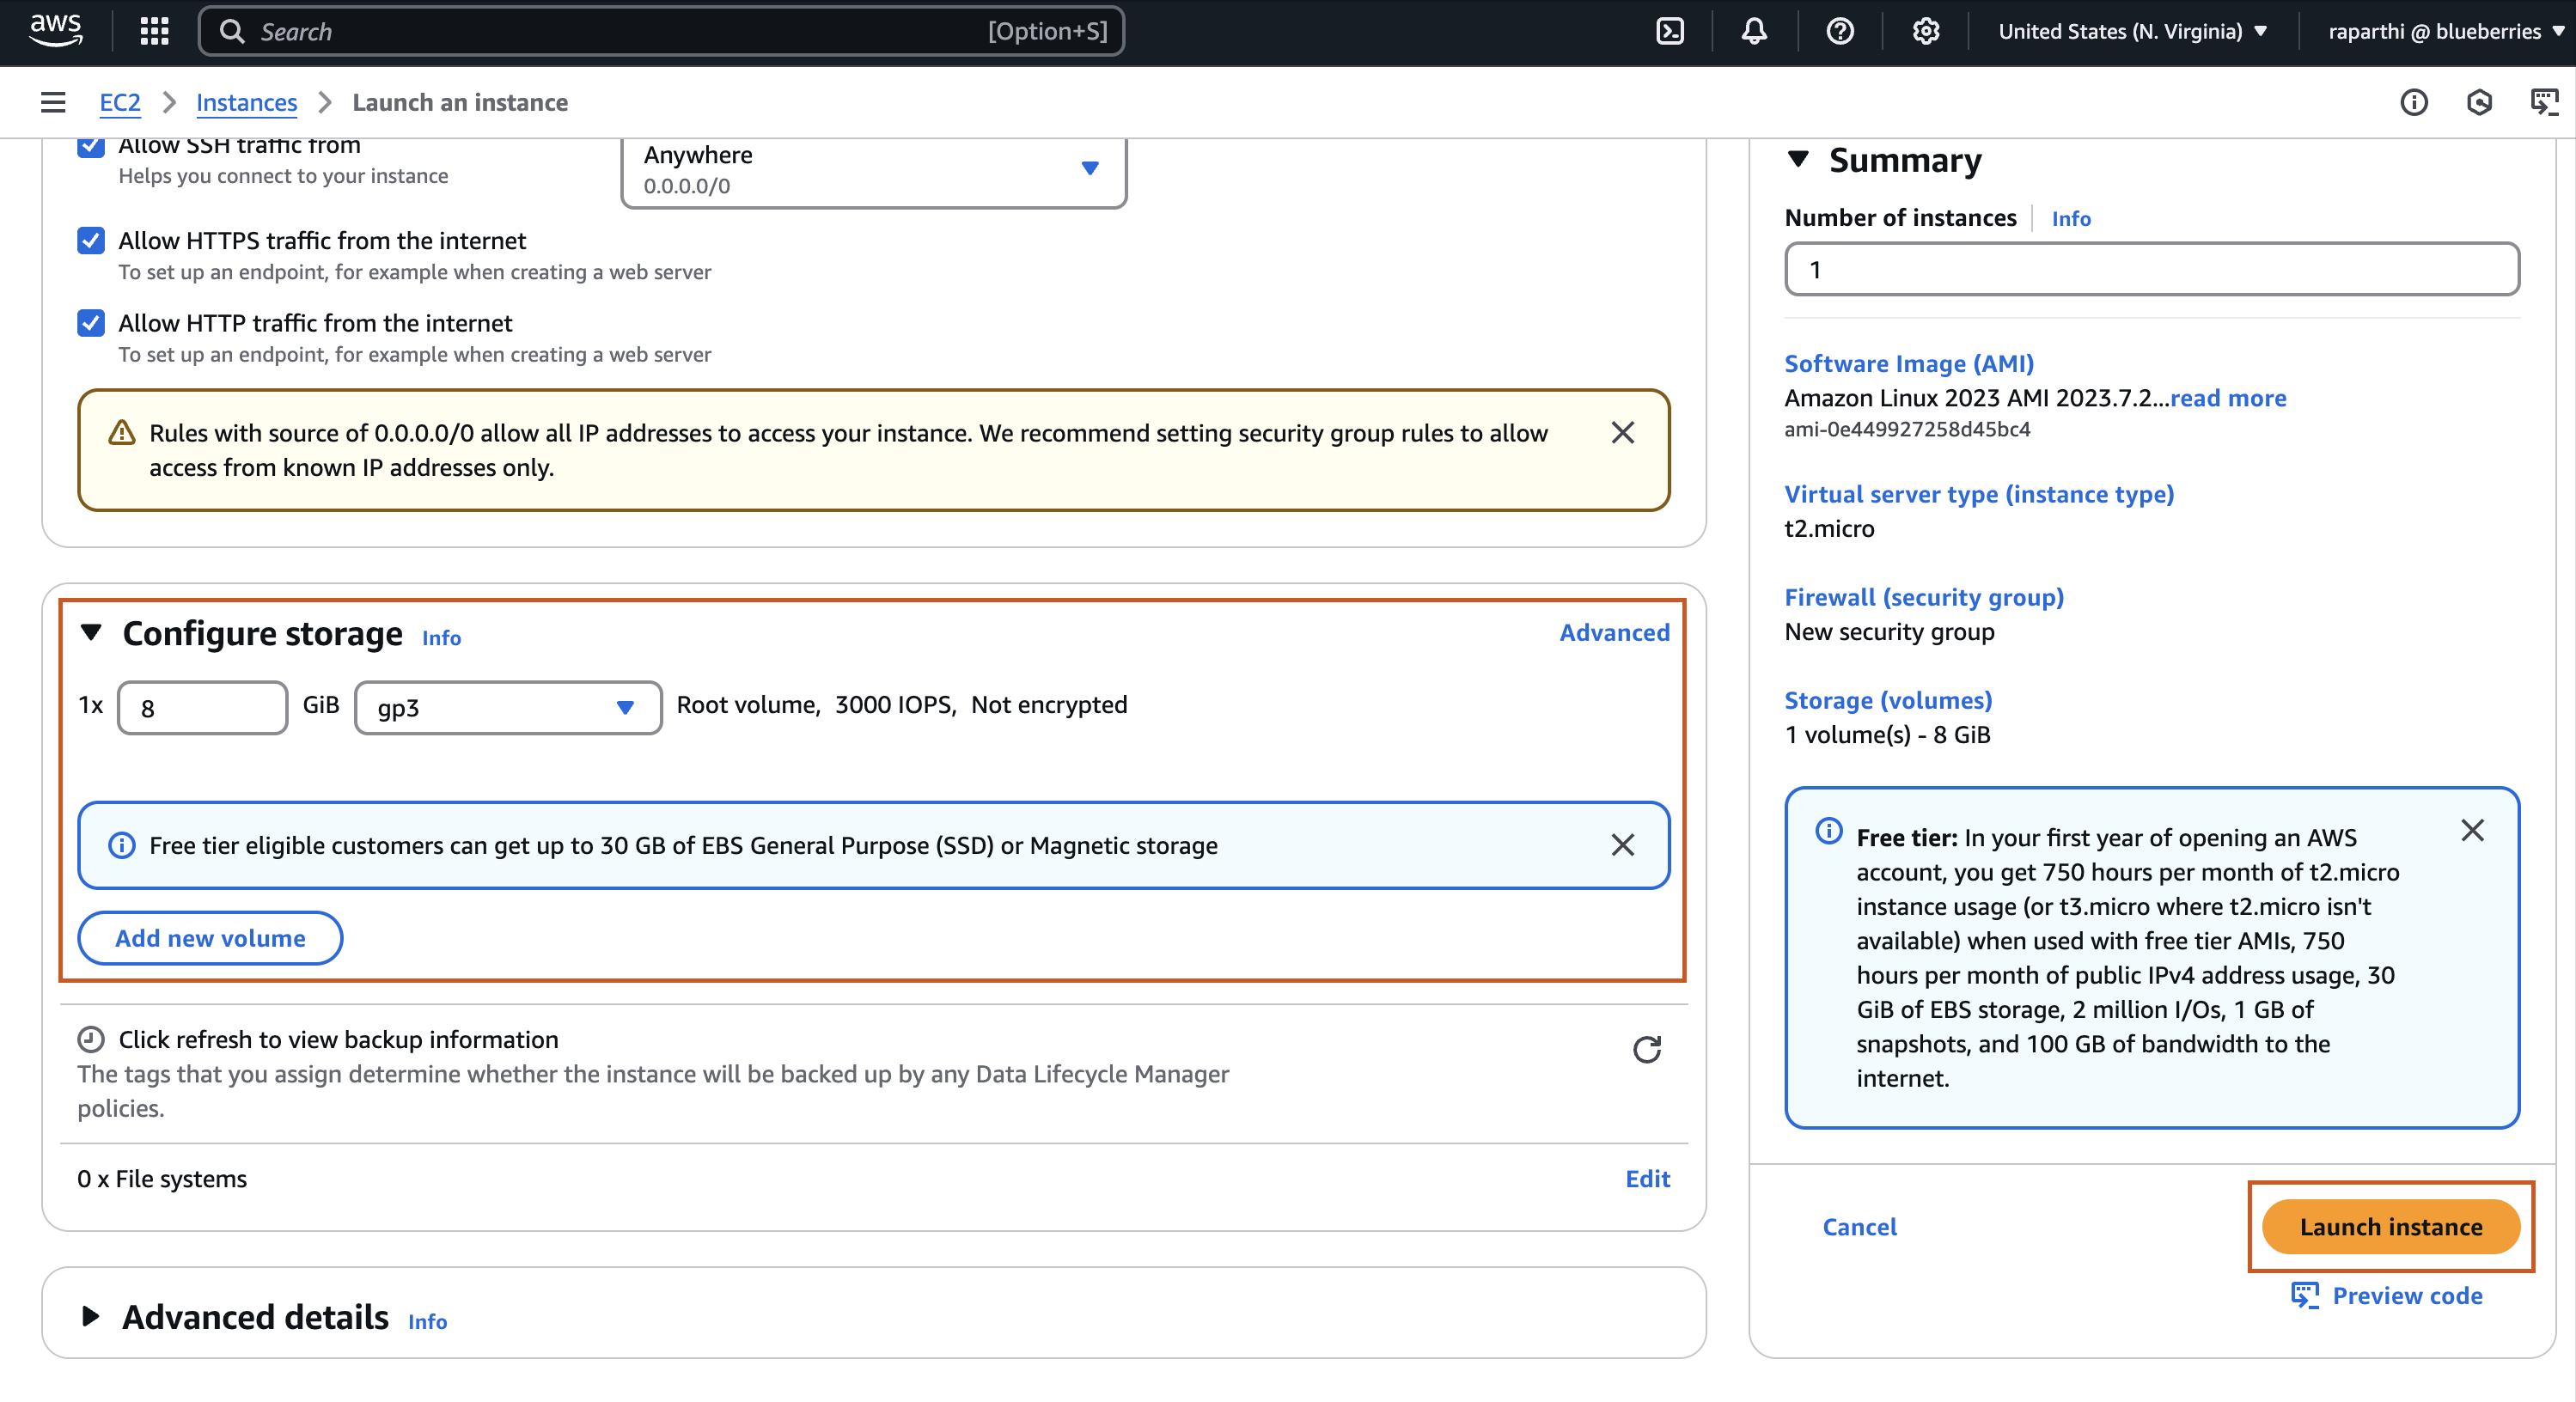Click '0 x File systems' text

pos(162,1179)
